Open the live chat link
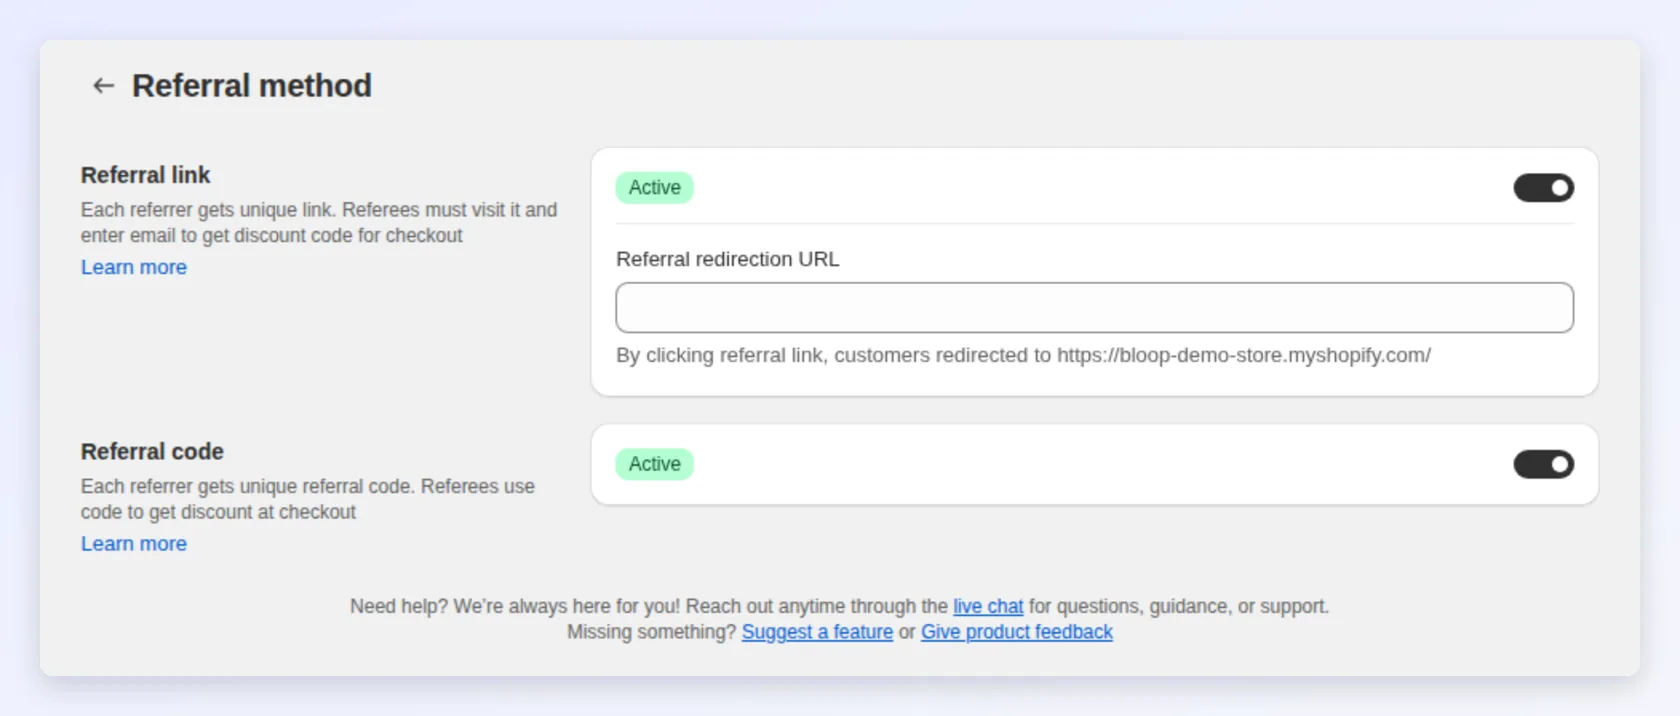 988,606
